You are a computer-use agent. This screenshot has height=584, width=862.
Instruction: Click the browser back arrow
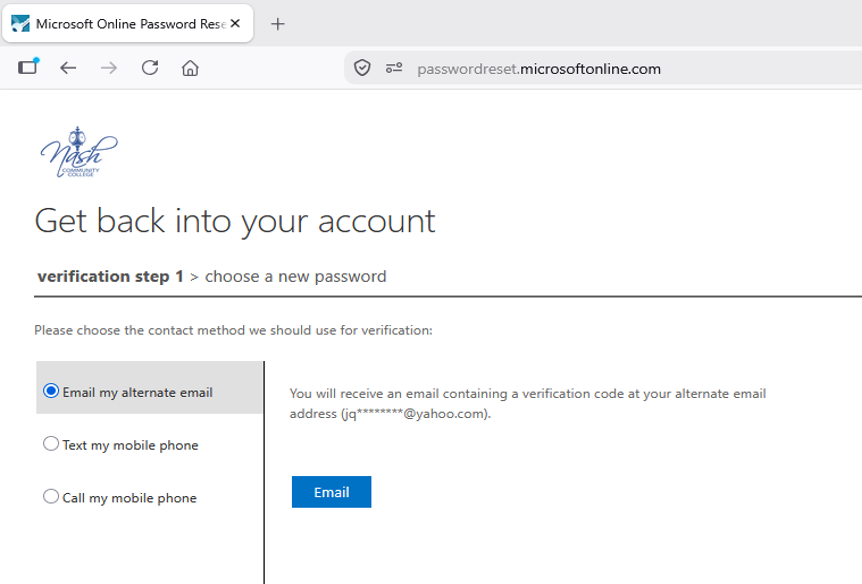68,68
